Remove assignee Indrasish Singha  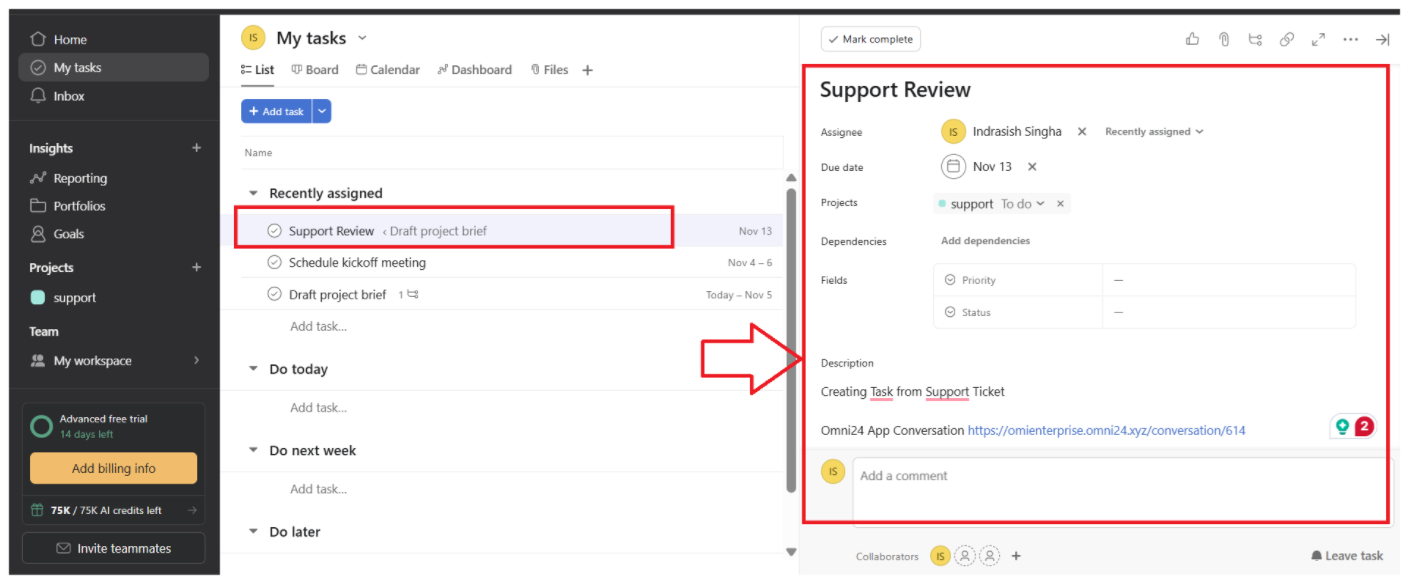(1082, 132)
